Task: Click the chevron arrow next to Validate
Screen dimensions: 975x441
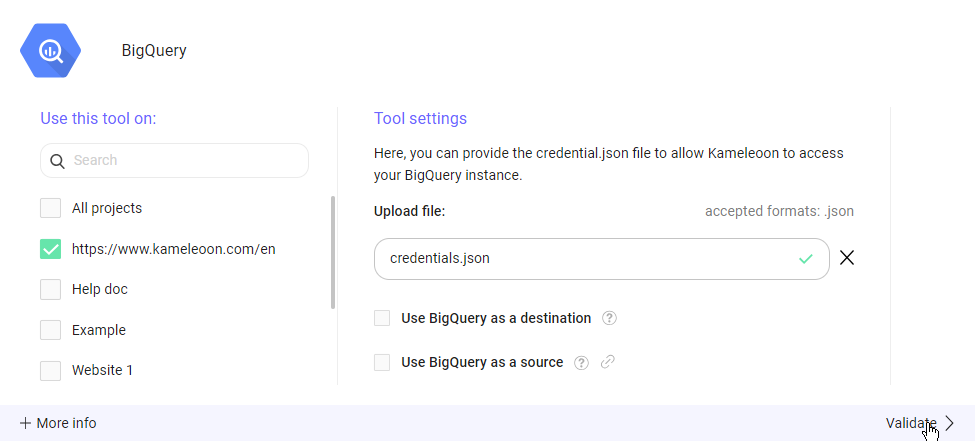Action: [x=950, y=423]
